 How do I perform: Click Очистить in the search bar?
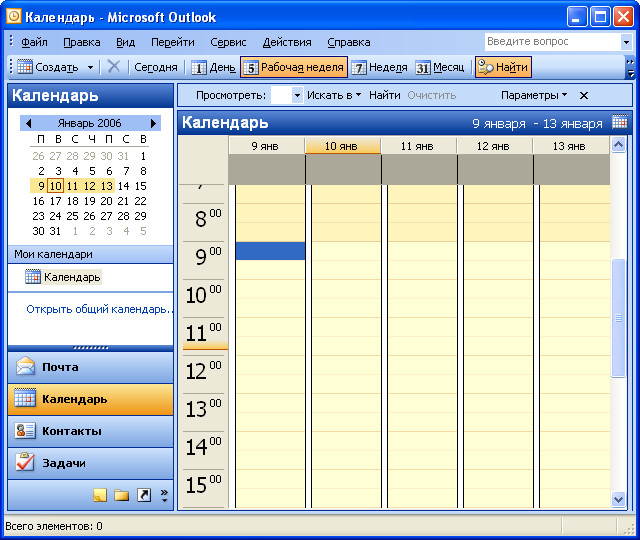tap(431, 96)
